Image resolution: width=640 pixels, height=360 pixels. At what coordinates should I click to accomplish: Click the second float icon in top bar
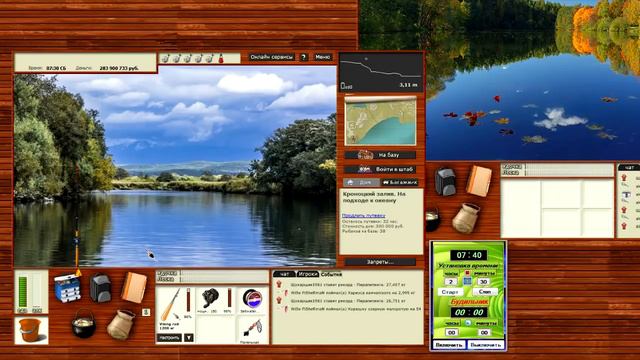[x=176, y=59]
